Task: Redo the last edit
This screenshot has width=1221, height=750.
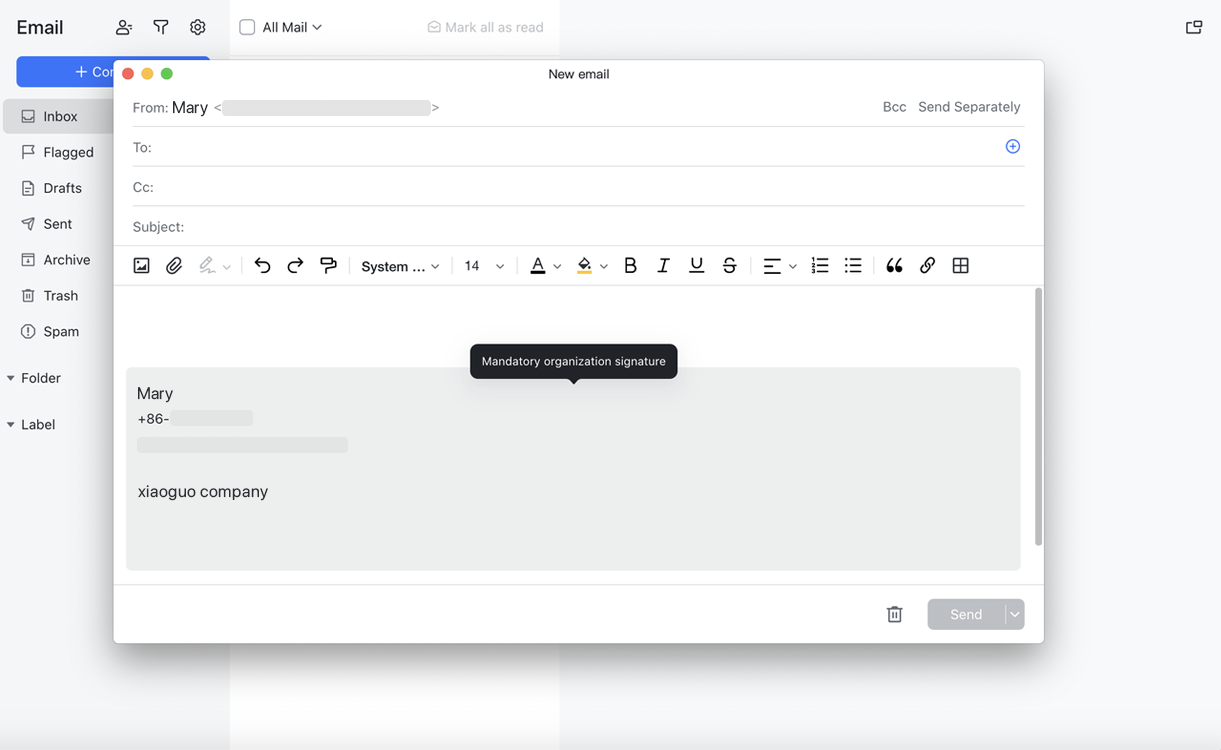Action: pyautogui.click(x=295, y=265)
